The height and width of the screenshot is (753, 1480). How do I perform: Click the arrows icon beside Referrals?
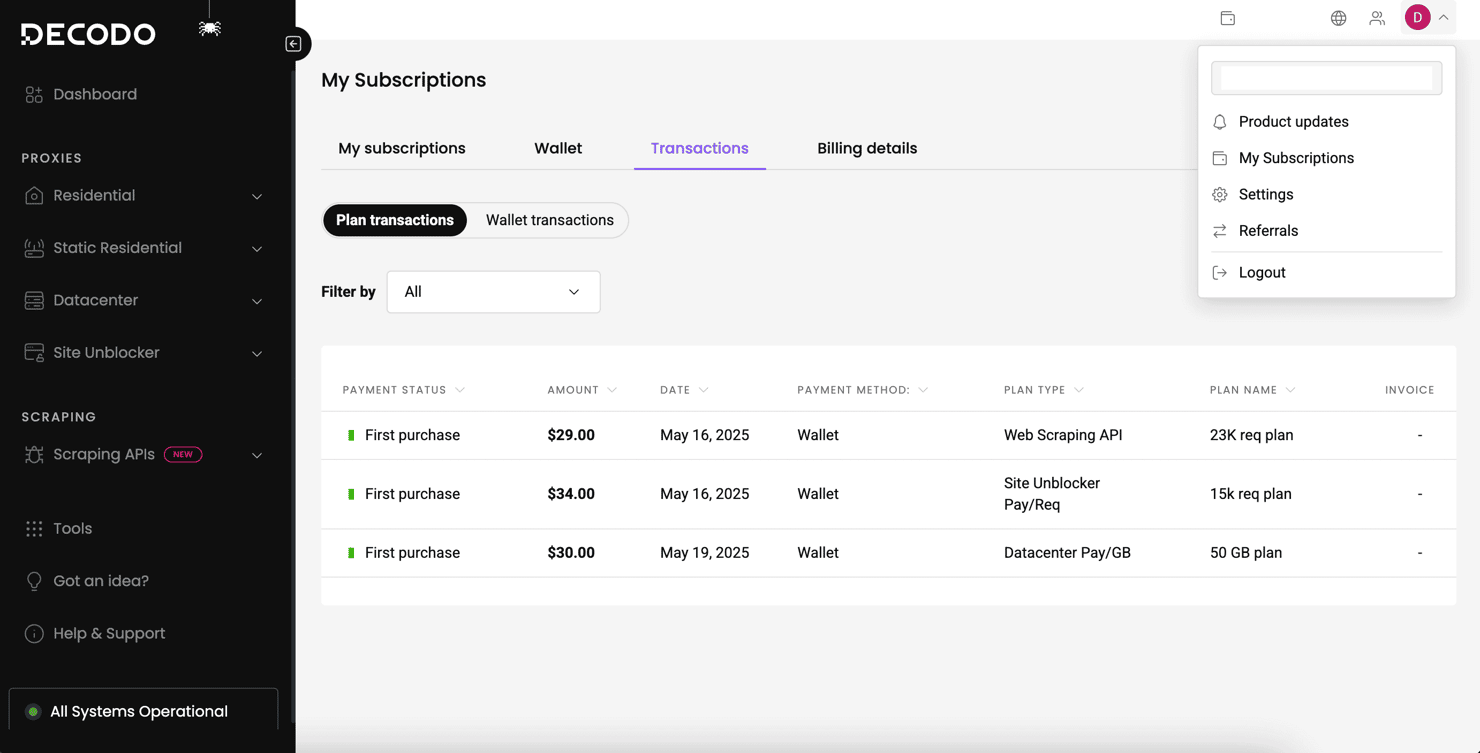(1219, 231)
